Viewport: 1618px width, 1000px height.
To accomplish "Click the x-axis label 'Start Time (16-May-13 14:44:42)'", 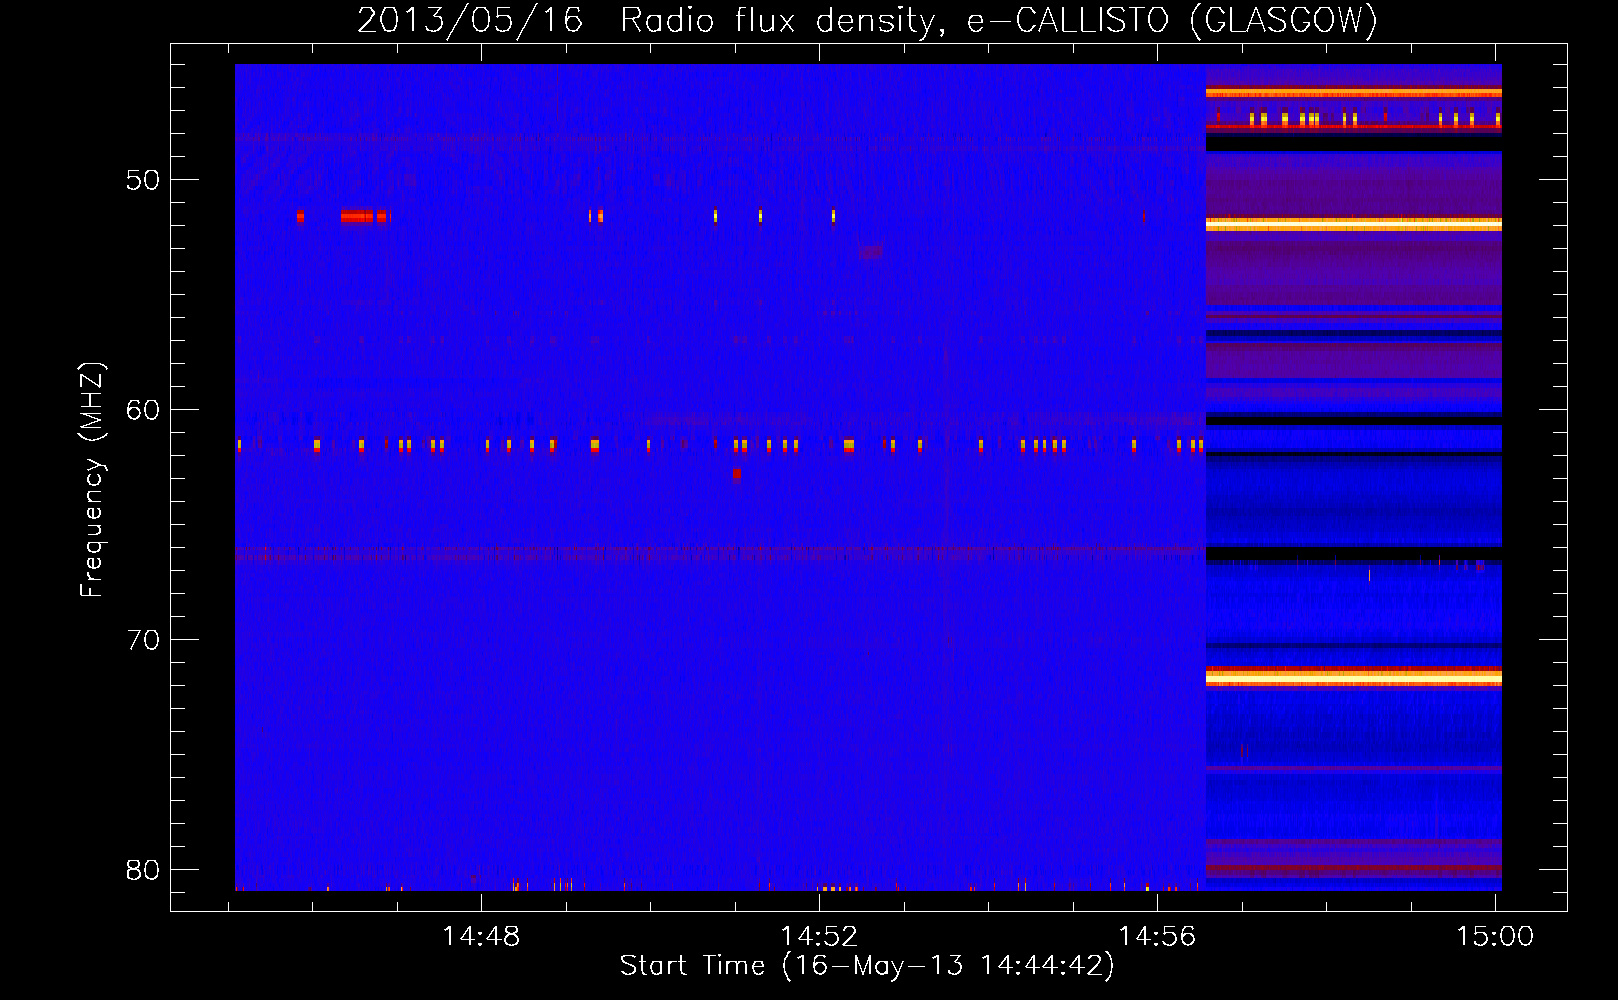I will click(x=867, y=966).
